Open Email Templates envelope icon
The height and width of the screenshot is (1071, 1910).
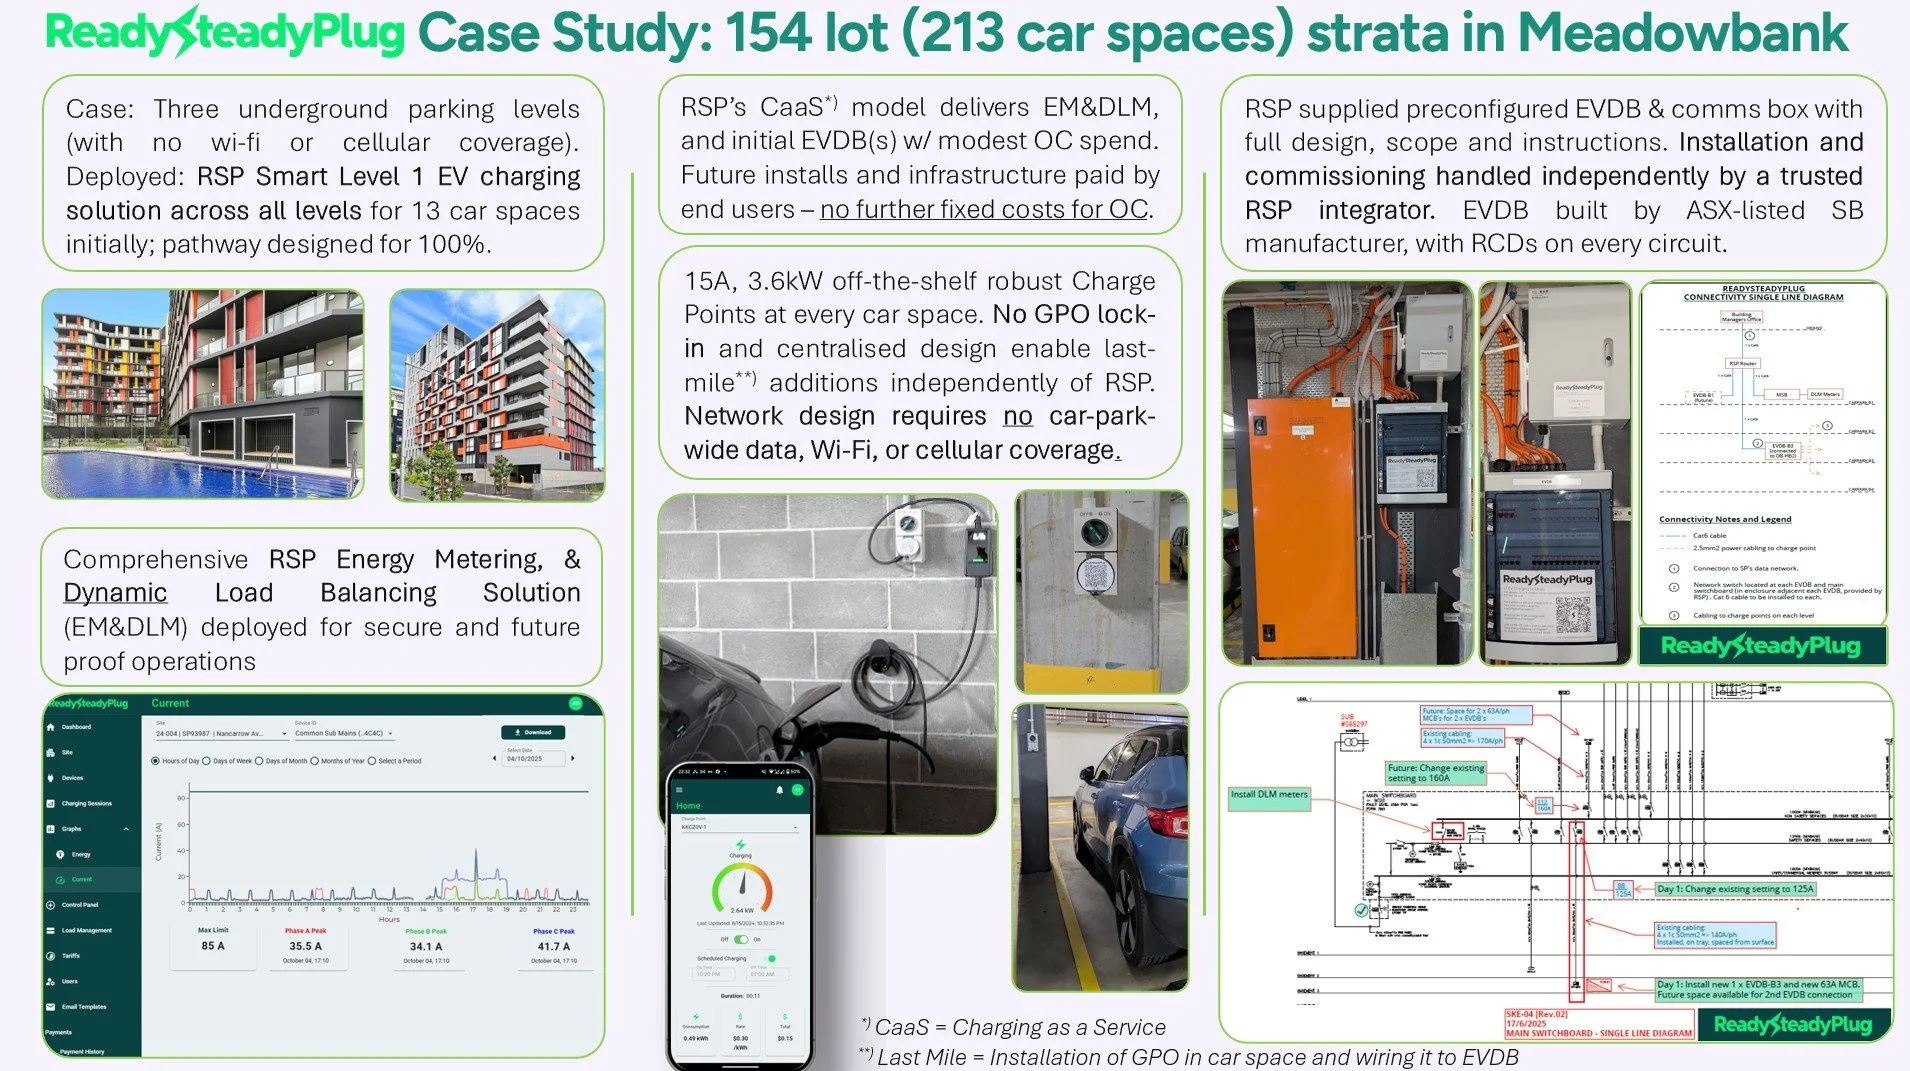coord(51,1007)
